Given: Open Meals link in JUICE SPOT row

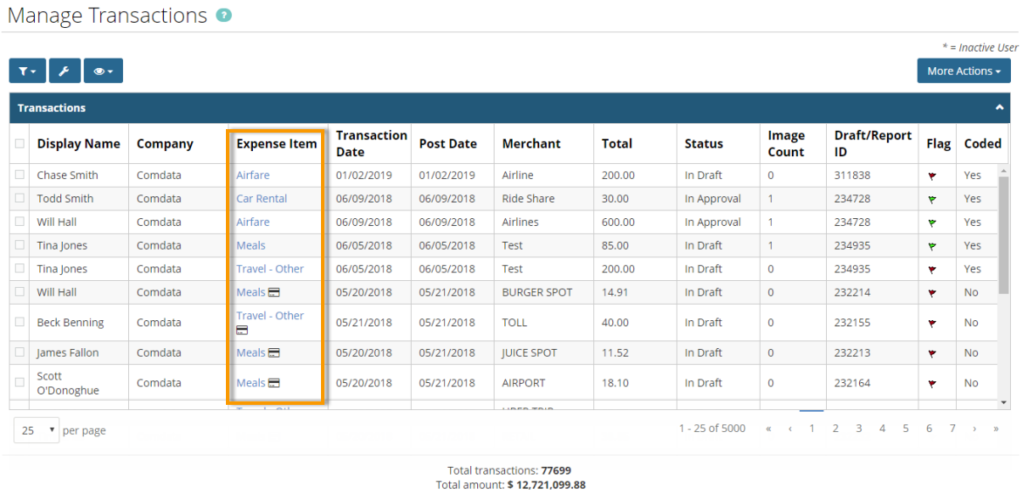Looking at the screenshot, I should tap(251, 353).
